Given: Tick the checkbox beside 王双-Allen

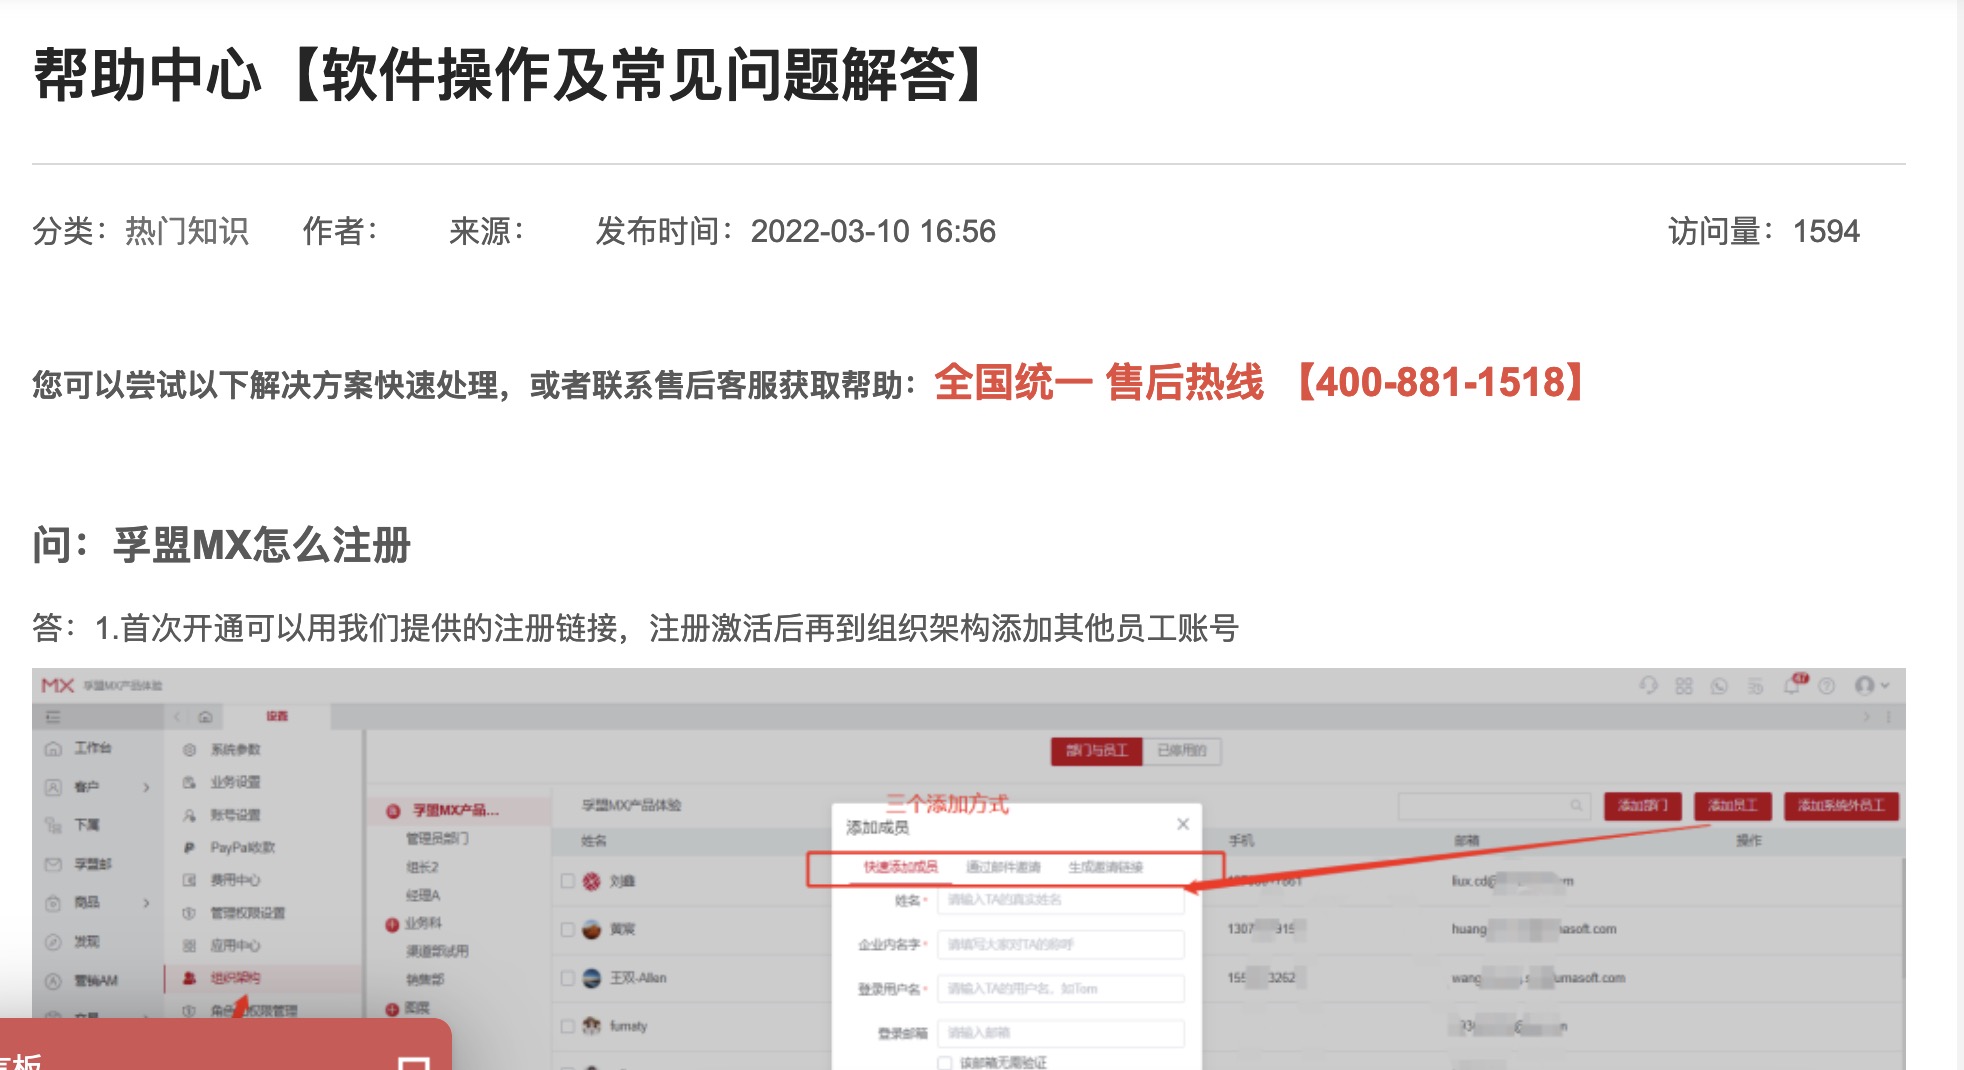Looking at the screenshot, I should point(566,978).
